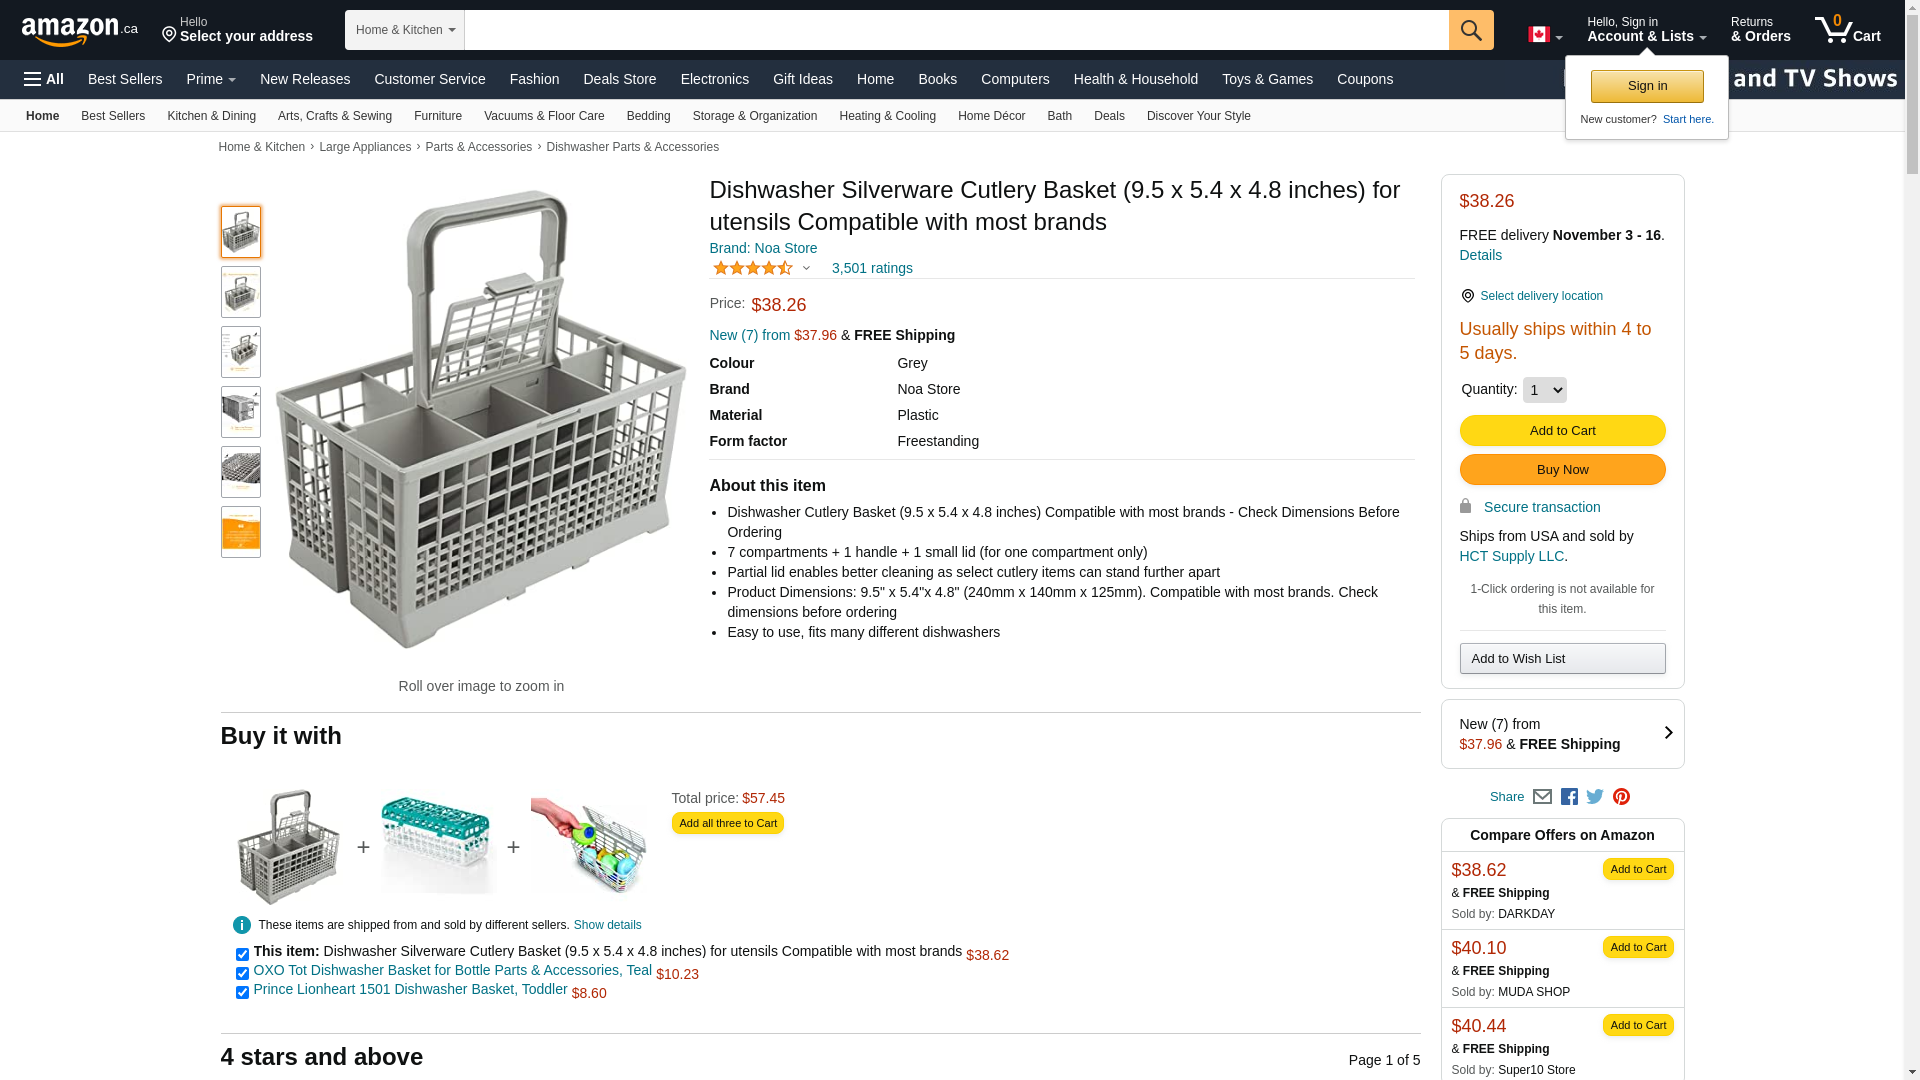
Task: Open the Quantity dropdown
Action: tap(1544, 390)
